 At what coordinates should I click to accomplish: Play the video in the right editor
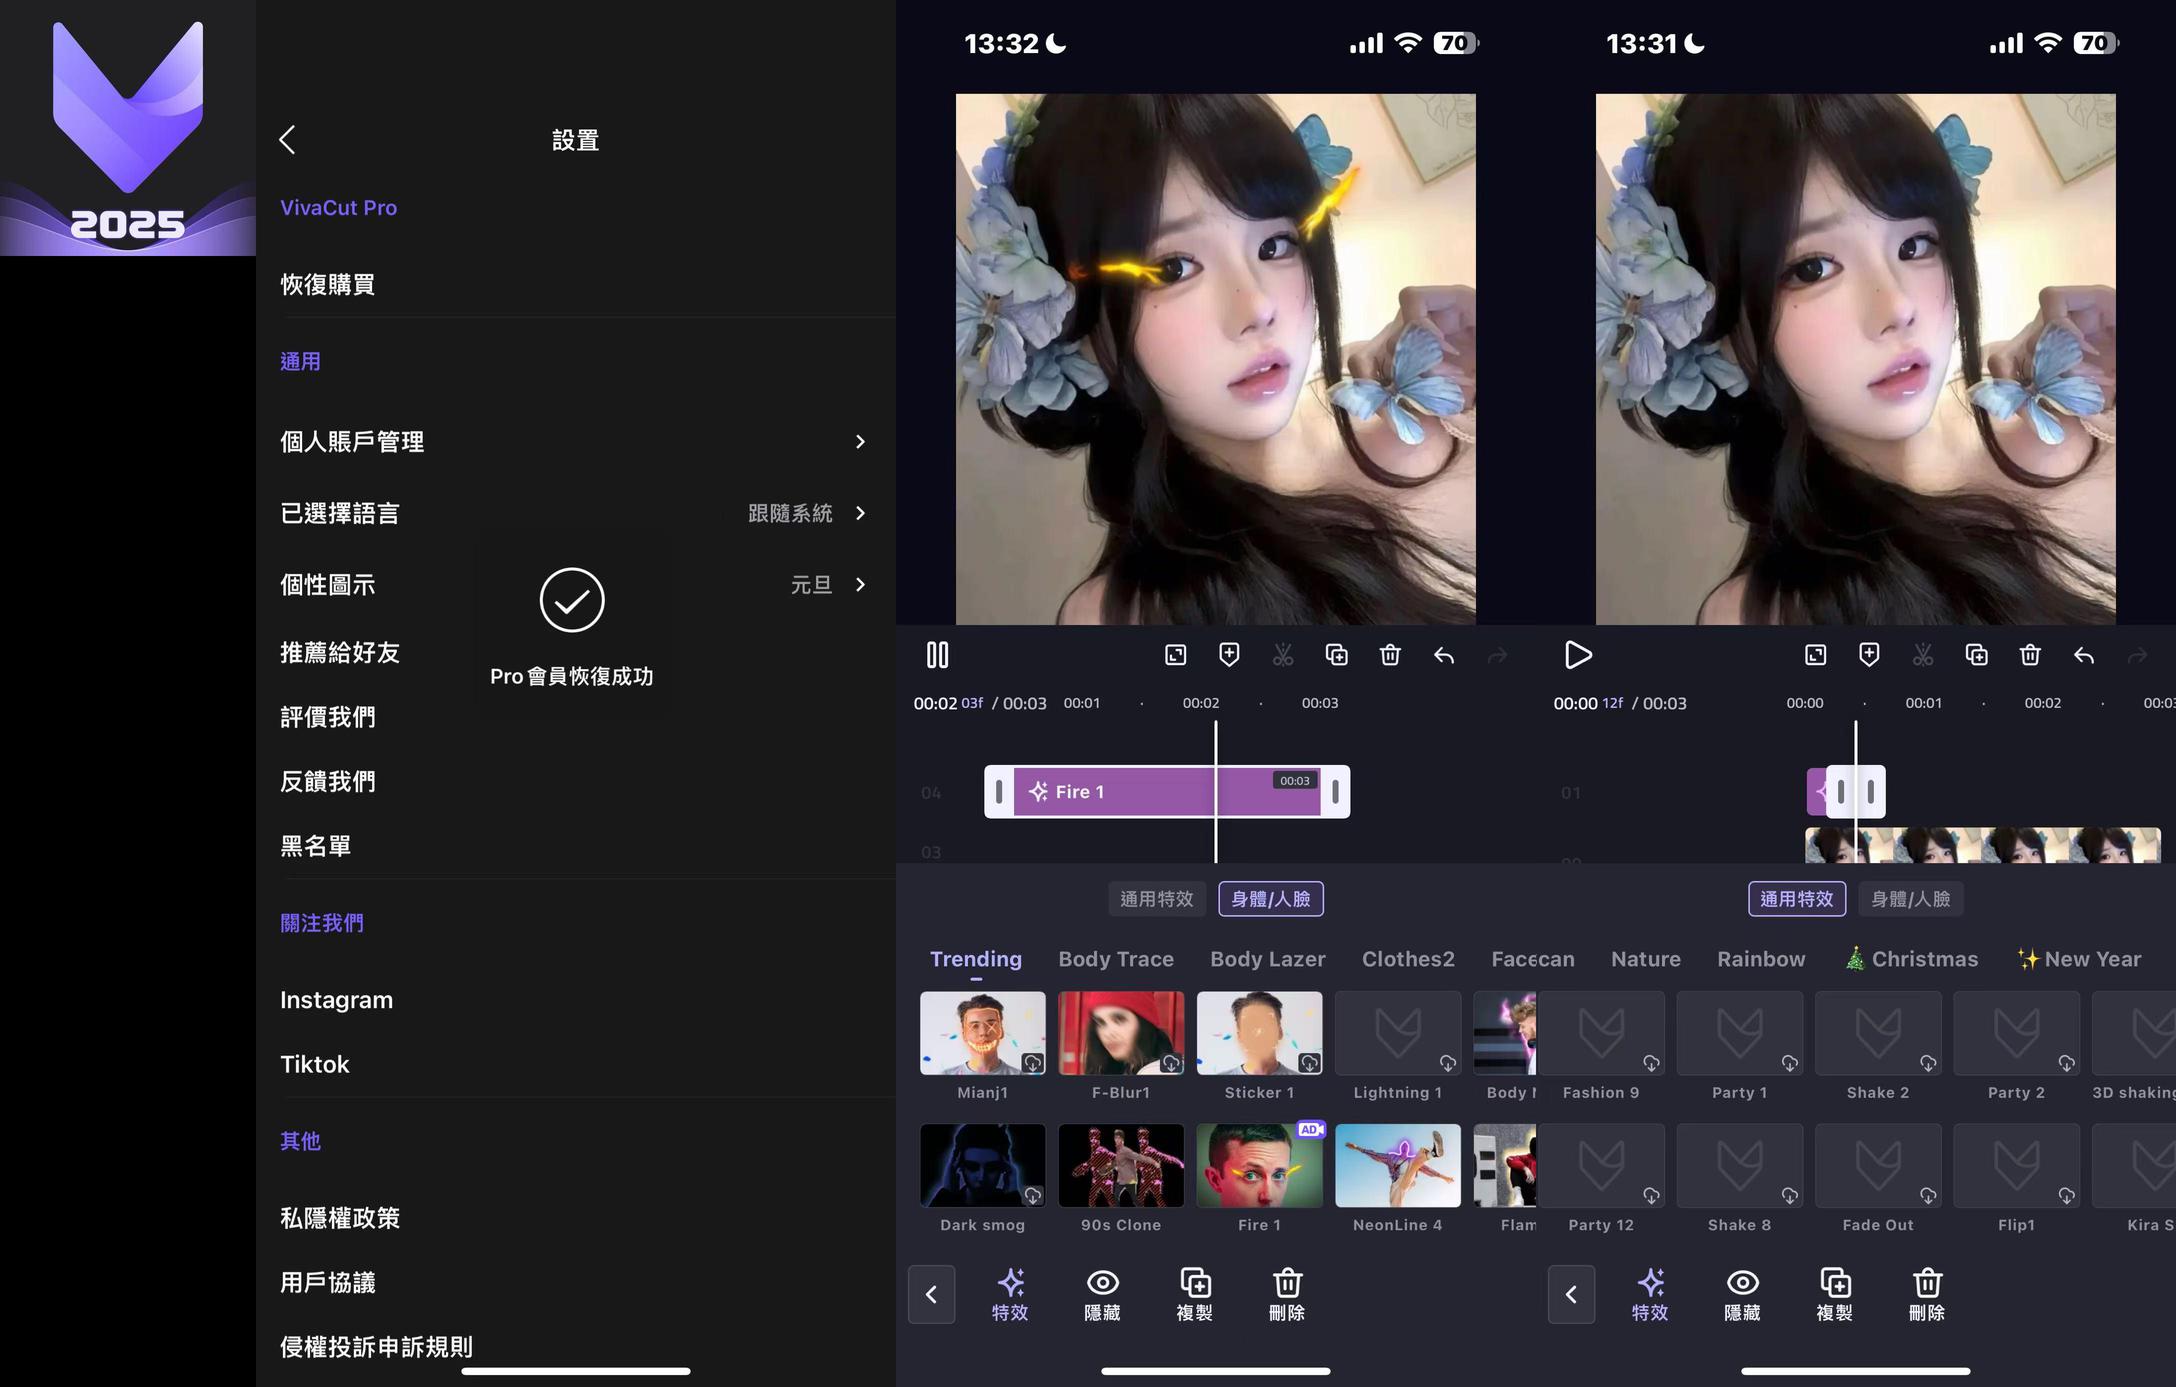(x=1578, y=655)
